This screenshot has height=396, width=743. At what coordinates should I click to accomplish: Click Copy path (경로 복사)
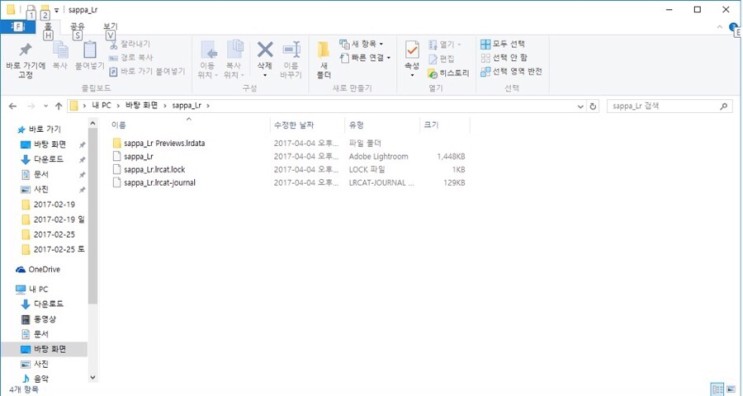pyautogui.click(x=131, y=57)
